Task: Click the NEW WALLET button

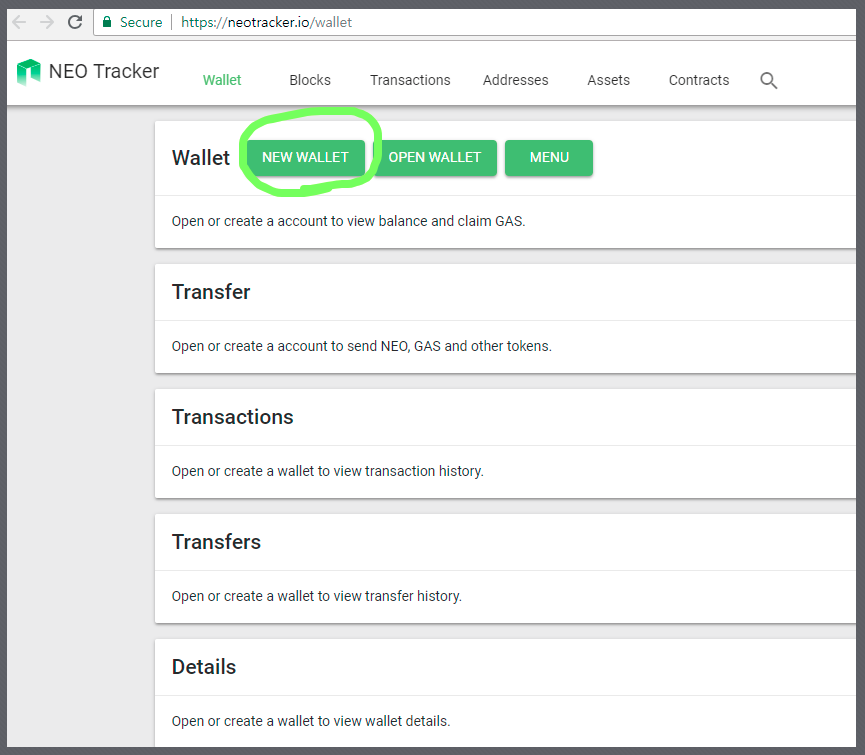Action: [306, 158]
